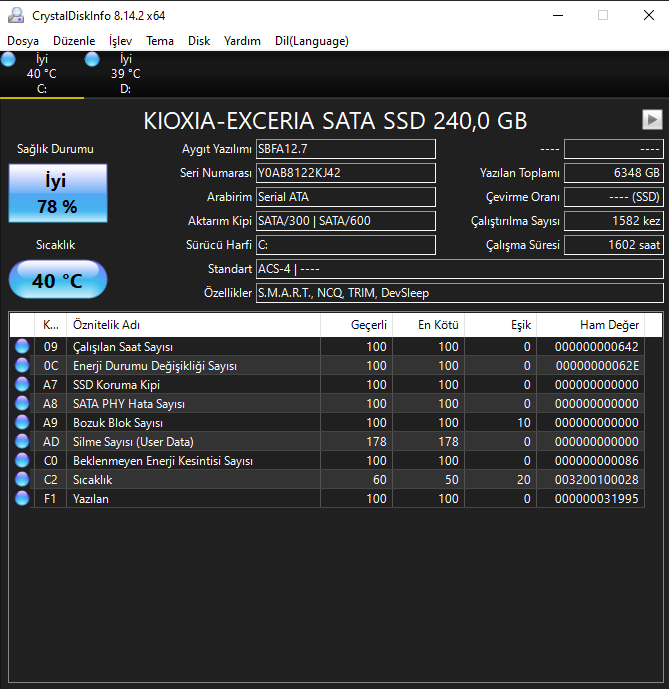Close the CrystalDiskInfo window
This screenshot has height=689, width=669.
tap(649, 15)
